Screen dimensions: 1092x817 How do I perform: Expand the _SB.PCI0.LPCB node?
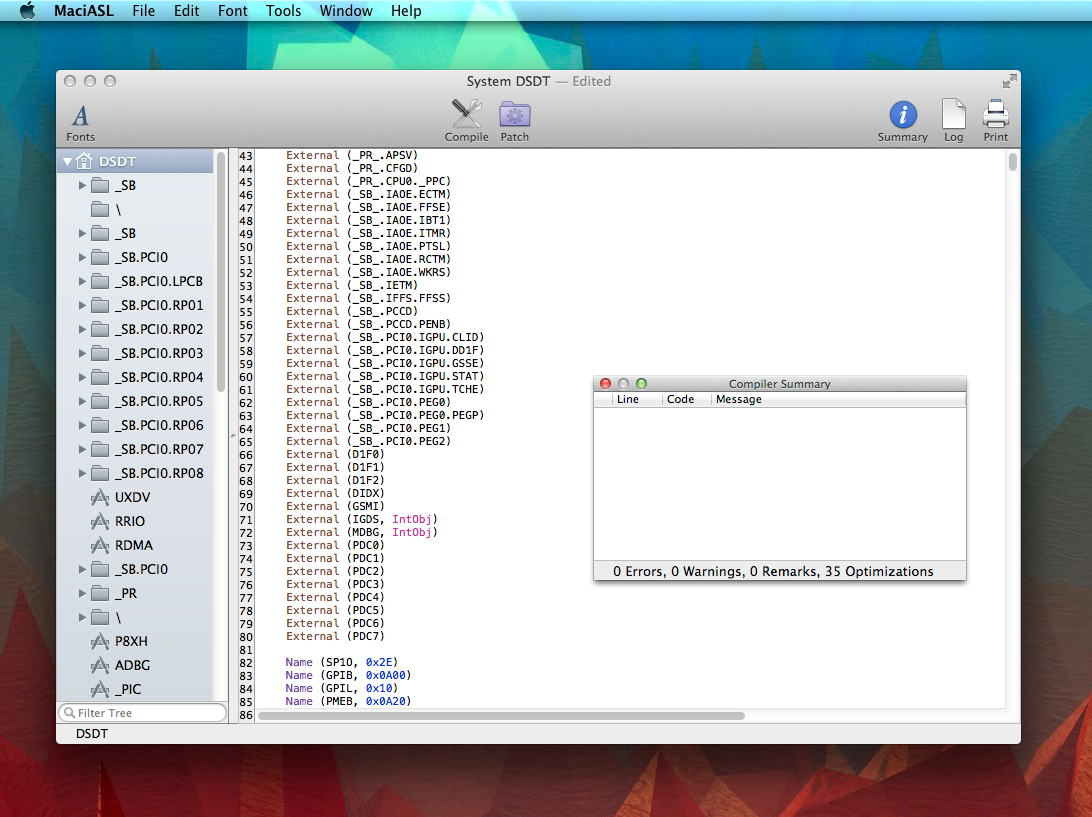click(82, 281)
